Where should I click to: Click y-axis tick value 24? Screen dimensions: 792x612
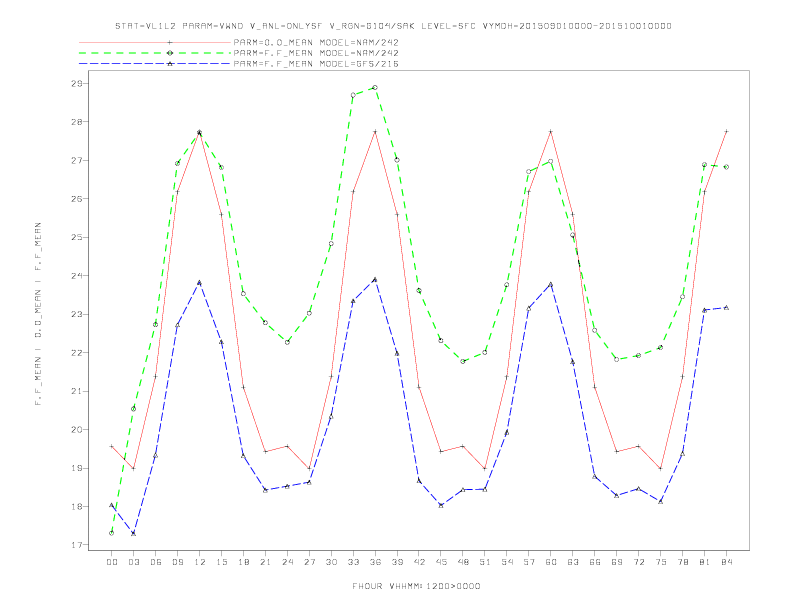pyautogui.click(x=77, y=276)
